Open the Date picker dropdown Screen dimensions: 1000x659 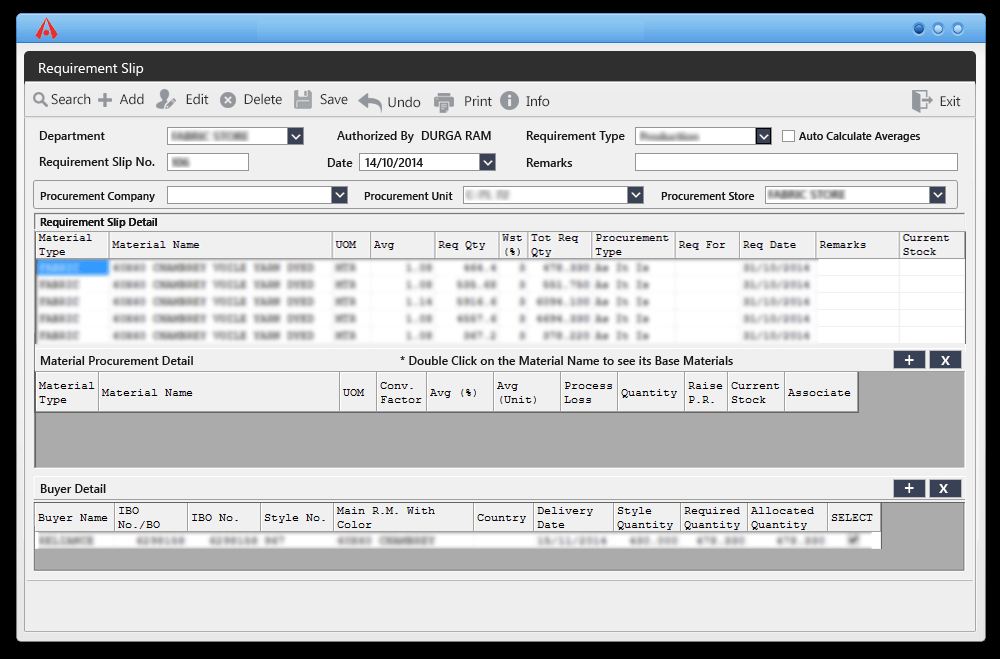click(487, 162)
